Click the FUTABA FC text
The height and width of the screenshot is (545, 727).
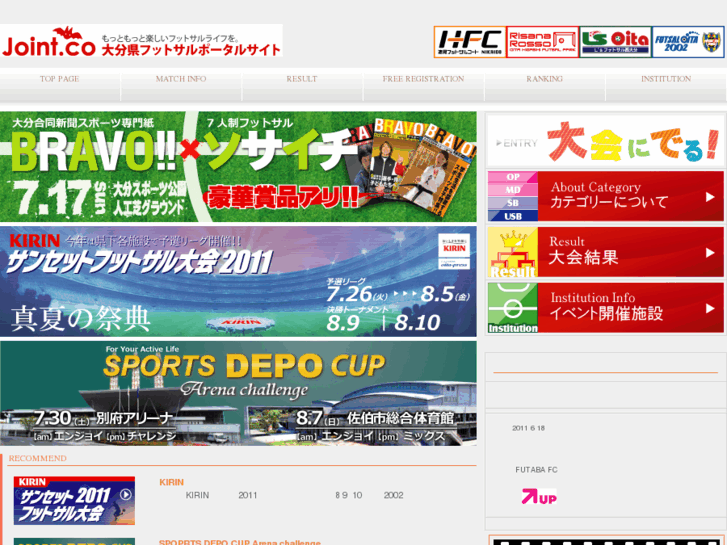click(536, 470)
